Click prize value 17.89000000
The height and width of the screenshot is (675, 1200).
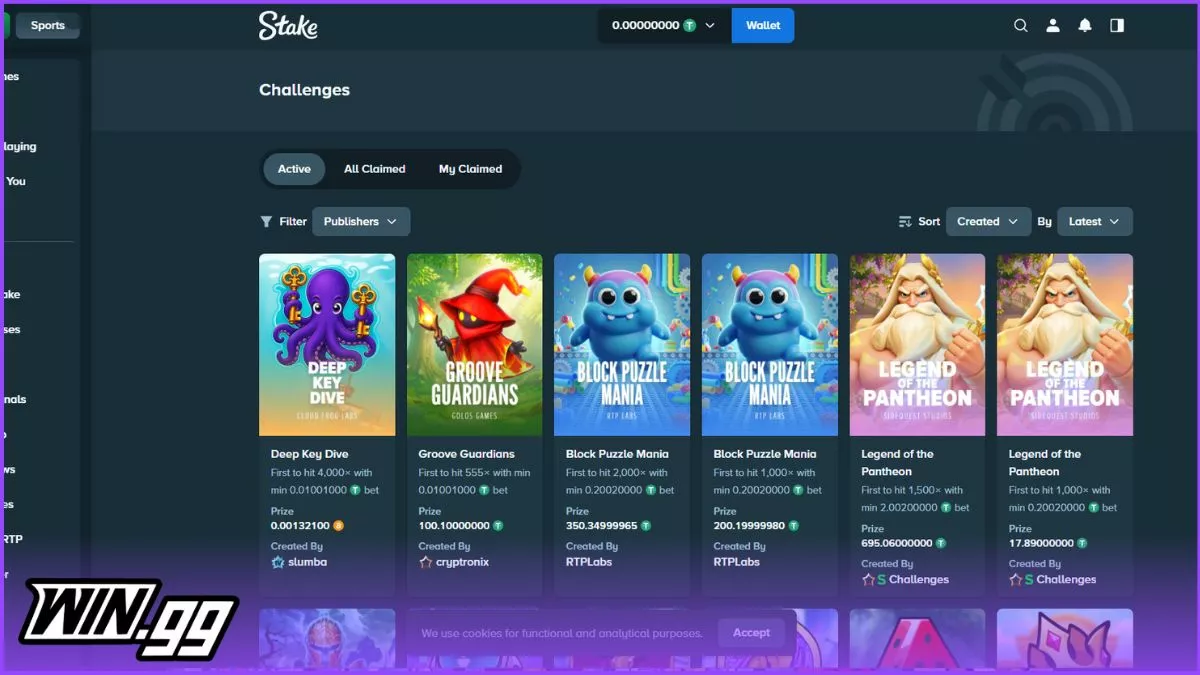click(1041, 544)
